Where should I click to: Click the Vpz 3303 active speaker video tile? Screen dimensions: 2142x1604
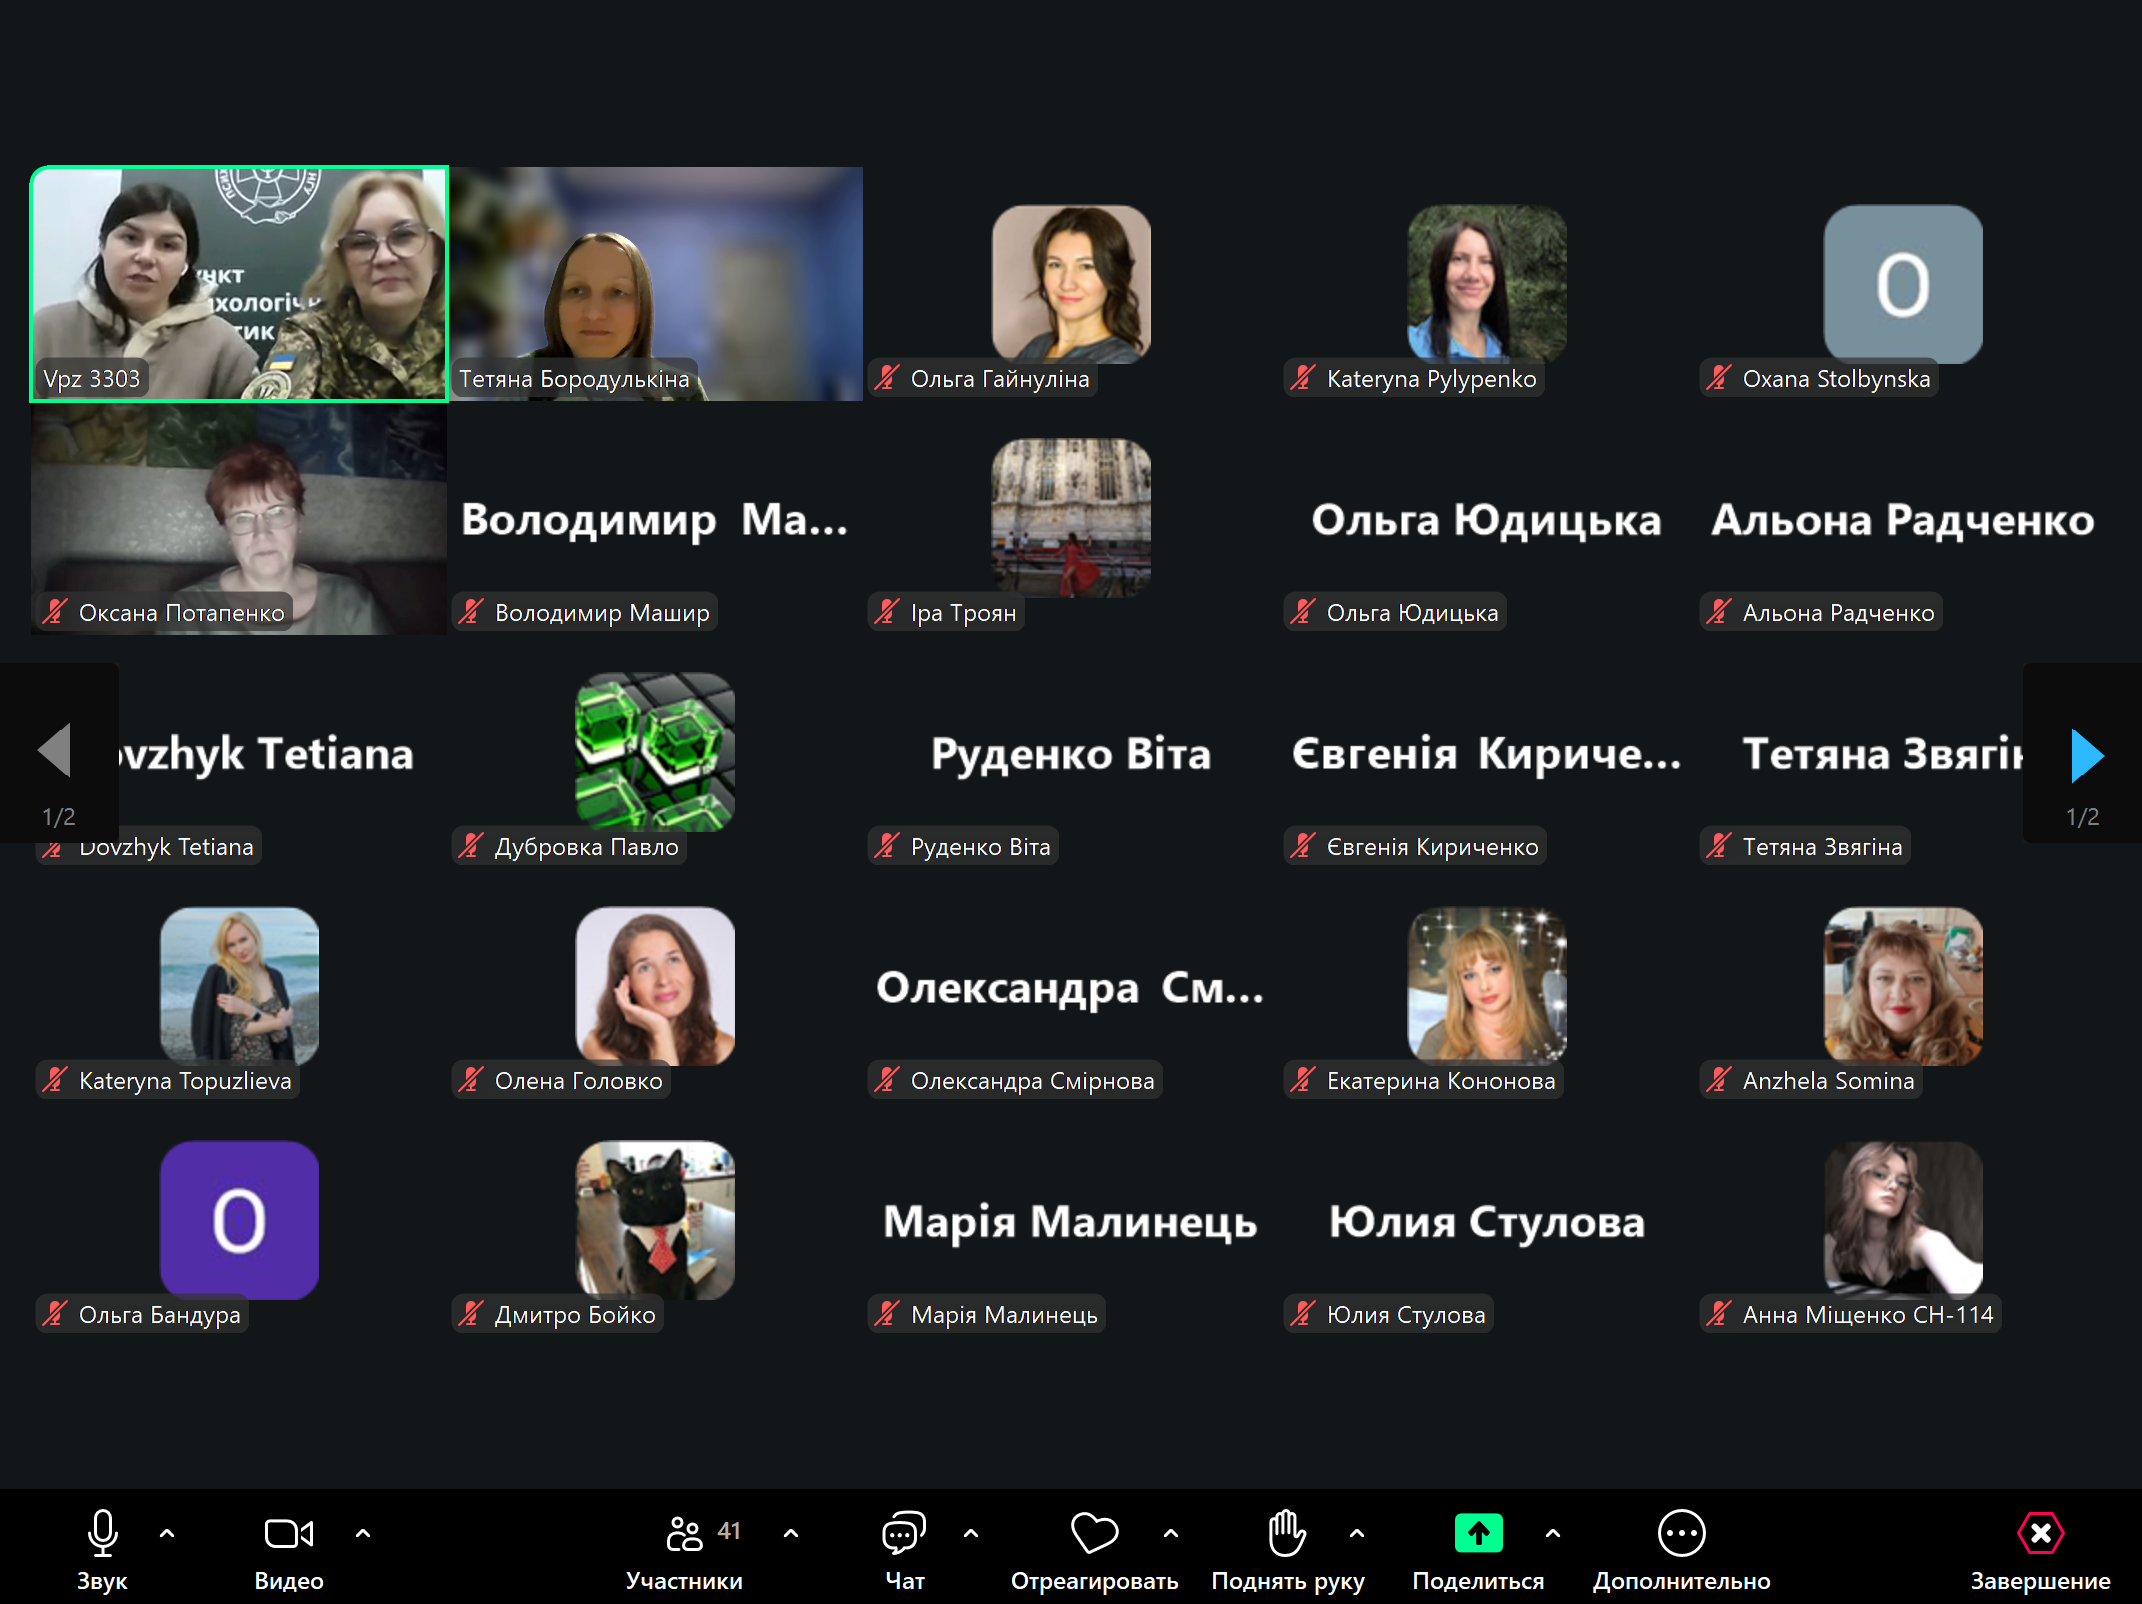coord(239,283)
